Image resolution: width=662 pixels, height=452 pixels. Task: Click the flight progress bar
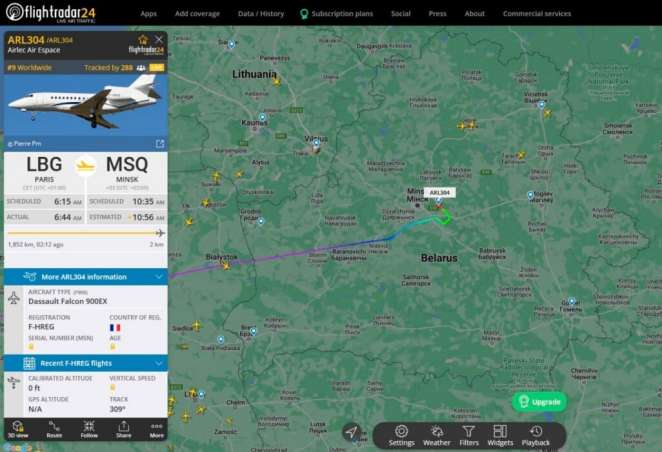tap(86, 233)
